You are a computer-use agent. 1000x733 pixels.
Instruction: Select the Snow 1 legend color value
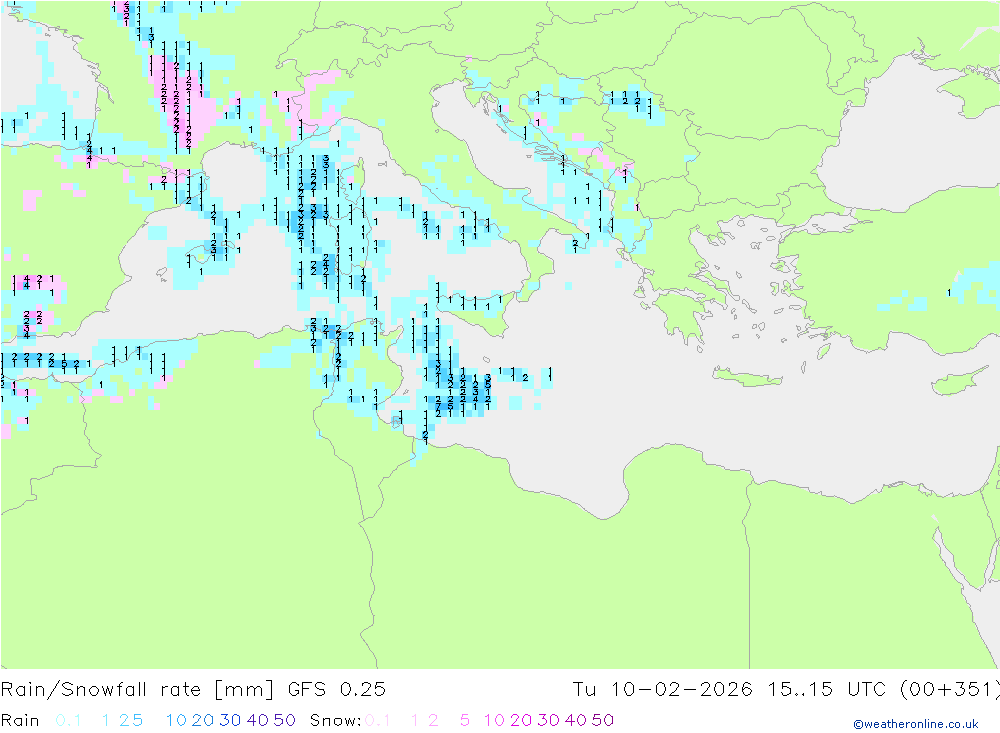pos(415,720)
